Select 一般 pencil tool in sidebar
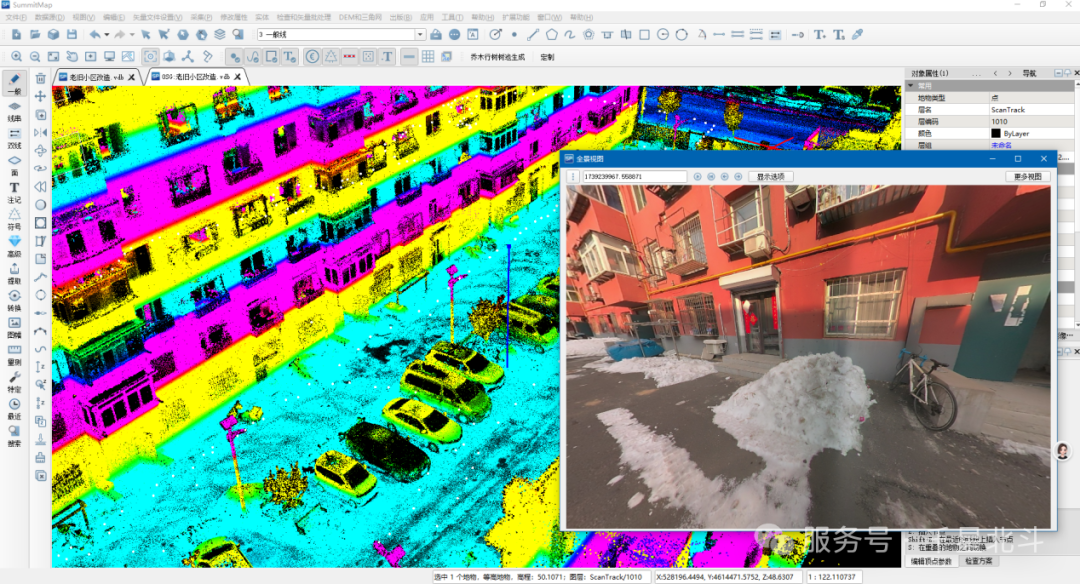 click(x=14, y=83)
